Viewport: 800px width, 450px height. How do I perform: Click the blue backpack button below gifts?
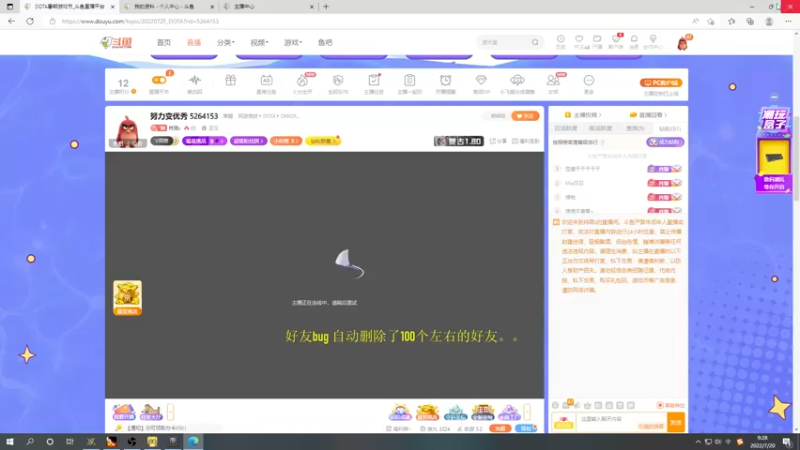(526, 428)
